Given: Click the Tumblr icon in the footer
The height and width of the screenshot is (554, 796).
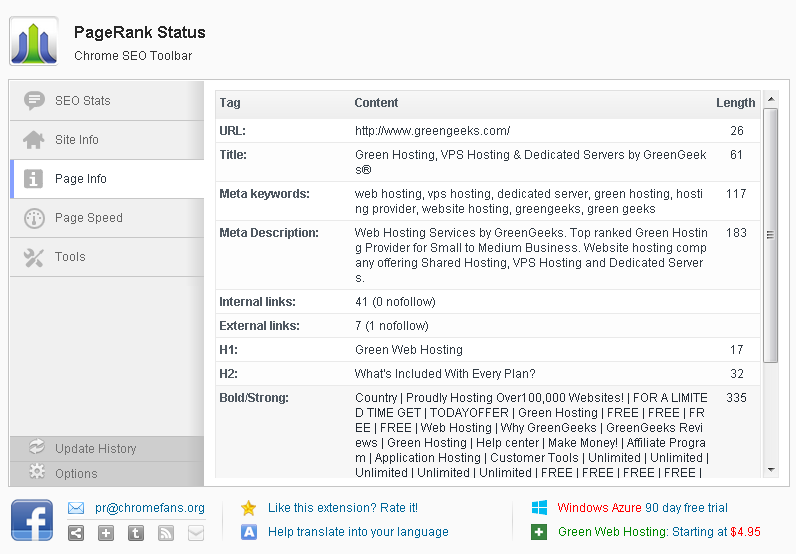Looking at the screenshot, I should (x=136, y=533).
